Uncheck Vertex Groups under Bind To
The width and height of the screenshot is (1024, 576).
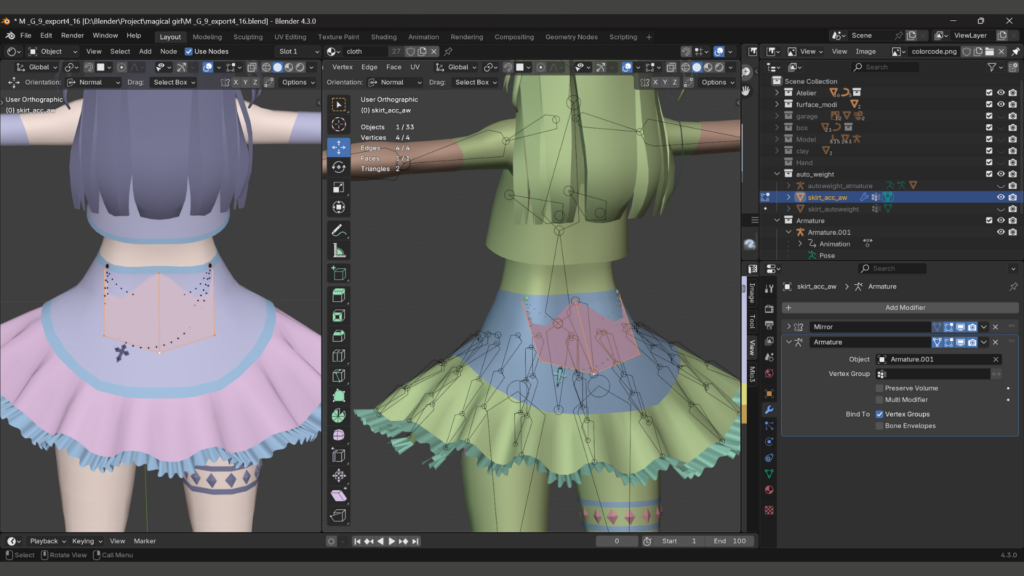(880, 413)
